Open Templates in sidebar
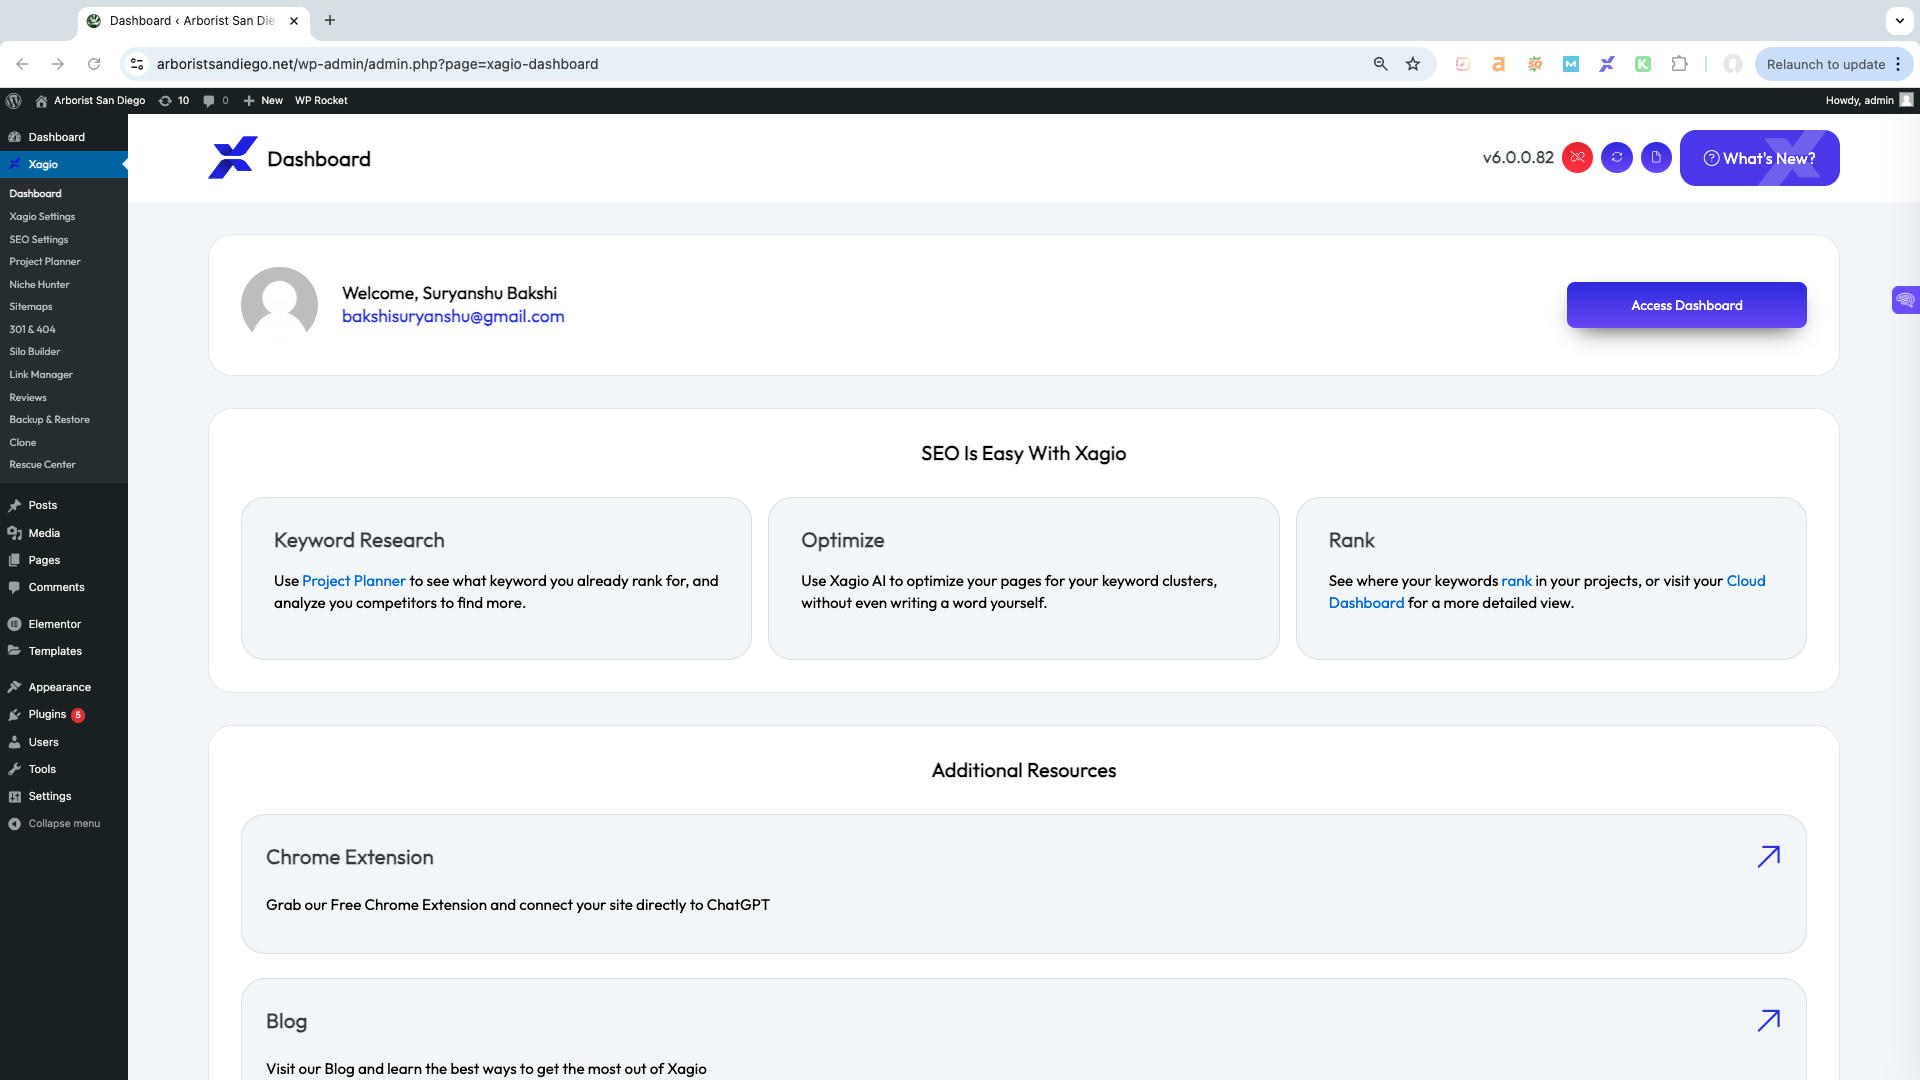1920x1080 pixels. [55, 652]
